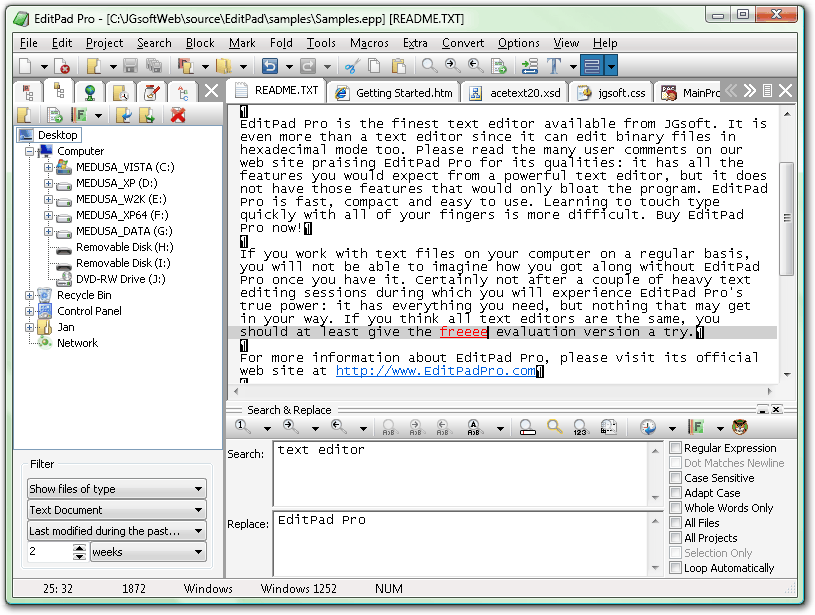Click the Find First icon in Search panel
Image resolution: width=815 pixels, height=615 pixels.
pos(243,427)
